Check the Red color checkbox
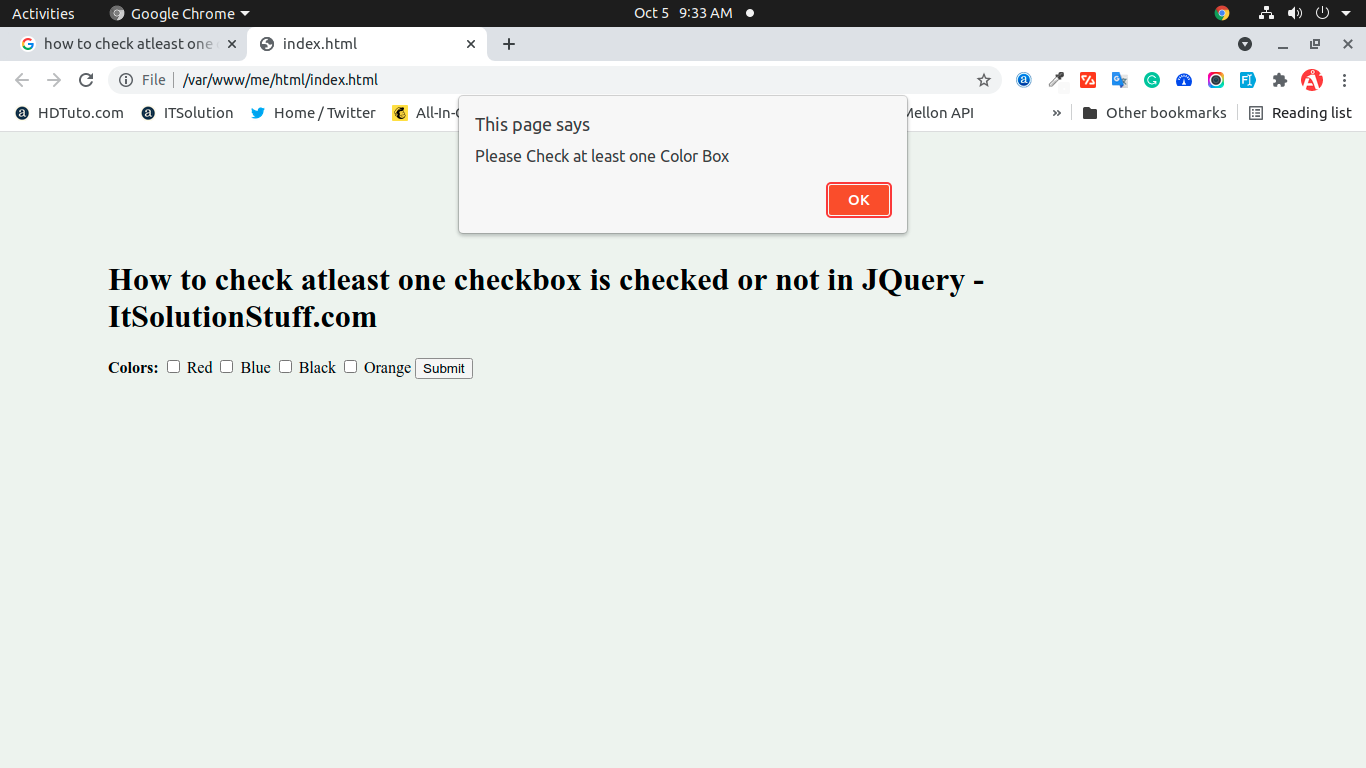1366x768 pixels. pos(172,367)
